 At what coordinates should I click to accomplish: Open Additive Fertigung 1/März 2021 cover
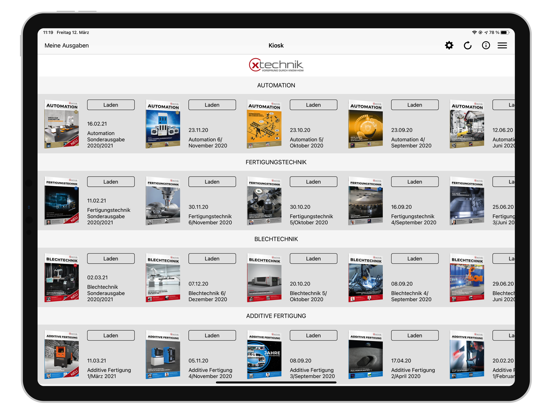(62, 355)
